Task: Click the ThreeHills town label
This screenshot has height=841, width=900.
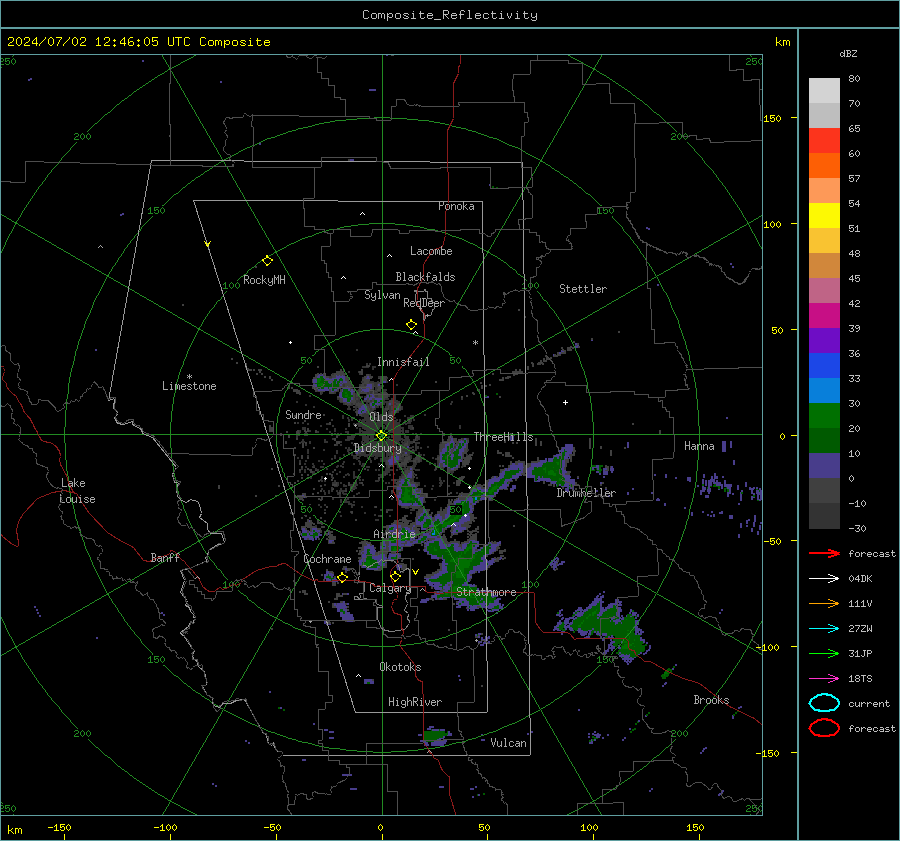Action: [x=503, y=437]
